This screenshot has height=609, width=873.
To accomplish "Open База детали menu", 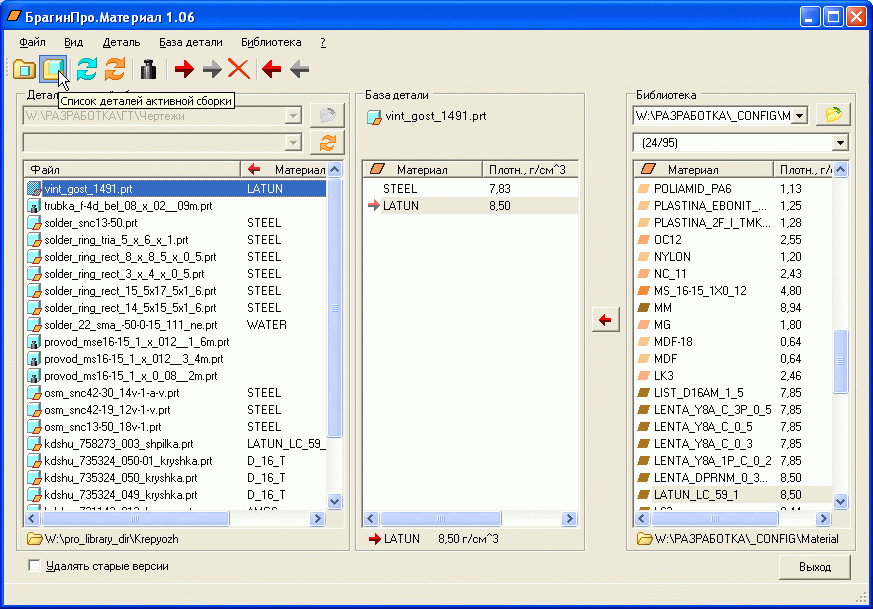I will point(191,42).
